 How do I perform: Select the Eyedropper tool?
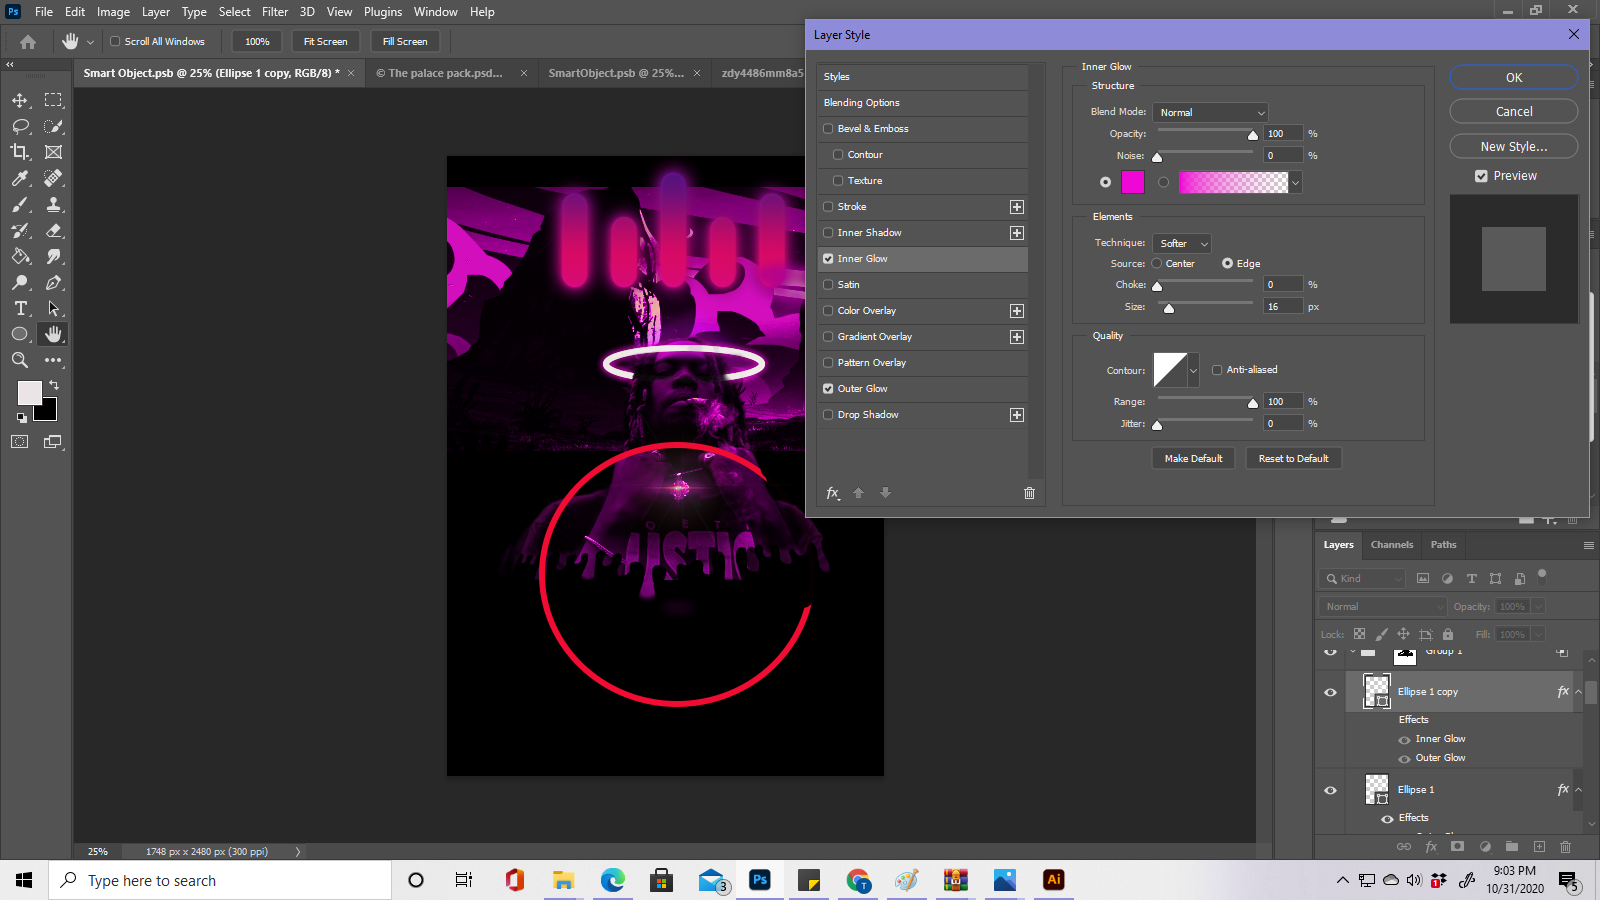coord(20,178)
